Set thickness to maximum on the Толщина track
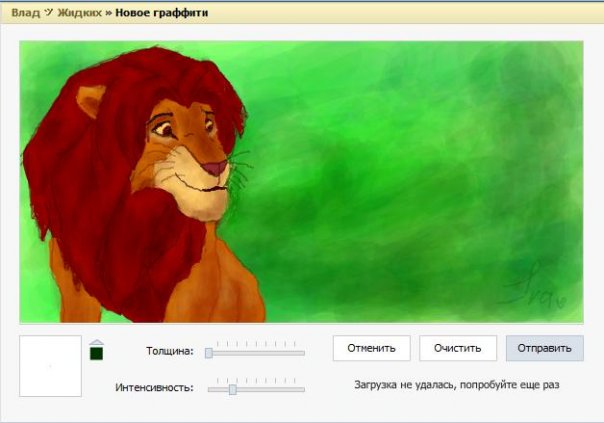 point(303,352)
